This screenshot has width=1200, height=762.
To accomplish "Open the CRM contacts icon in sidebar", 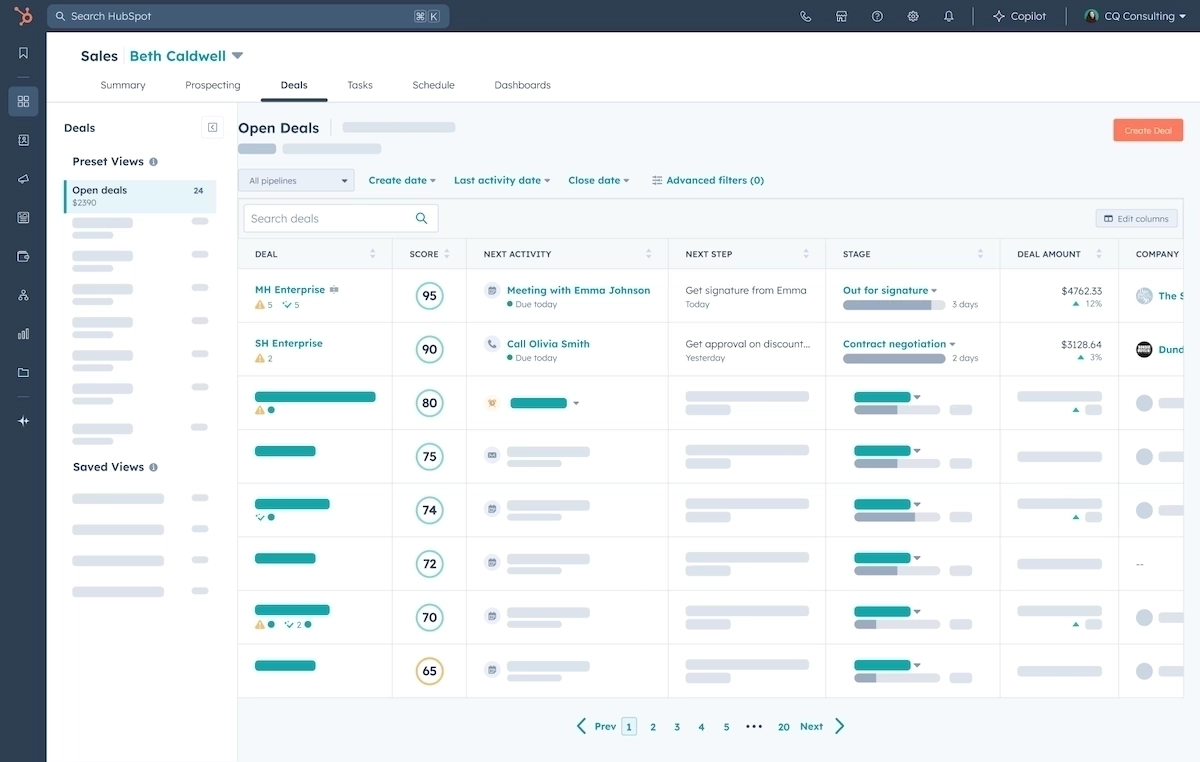I will pyautogui.click(x=22, y=140).
